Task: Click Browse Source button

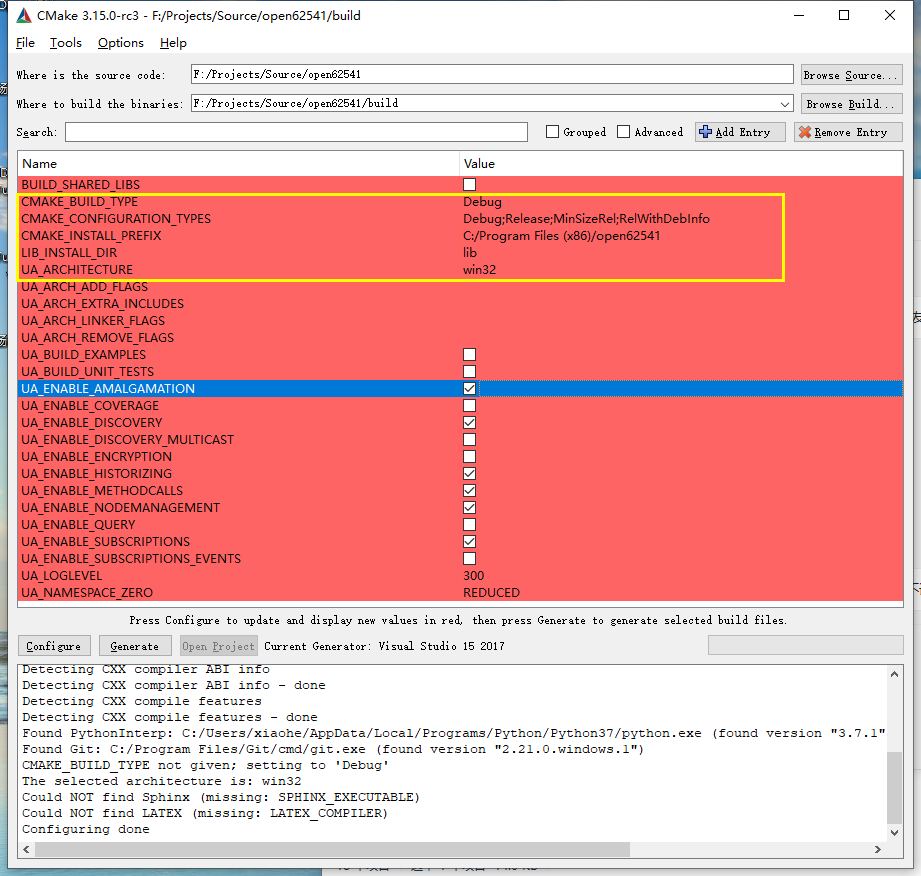Action: (852, 75)
